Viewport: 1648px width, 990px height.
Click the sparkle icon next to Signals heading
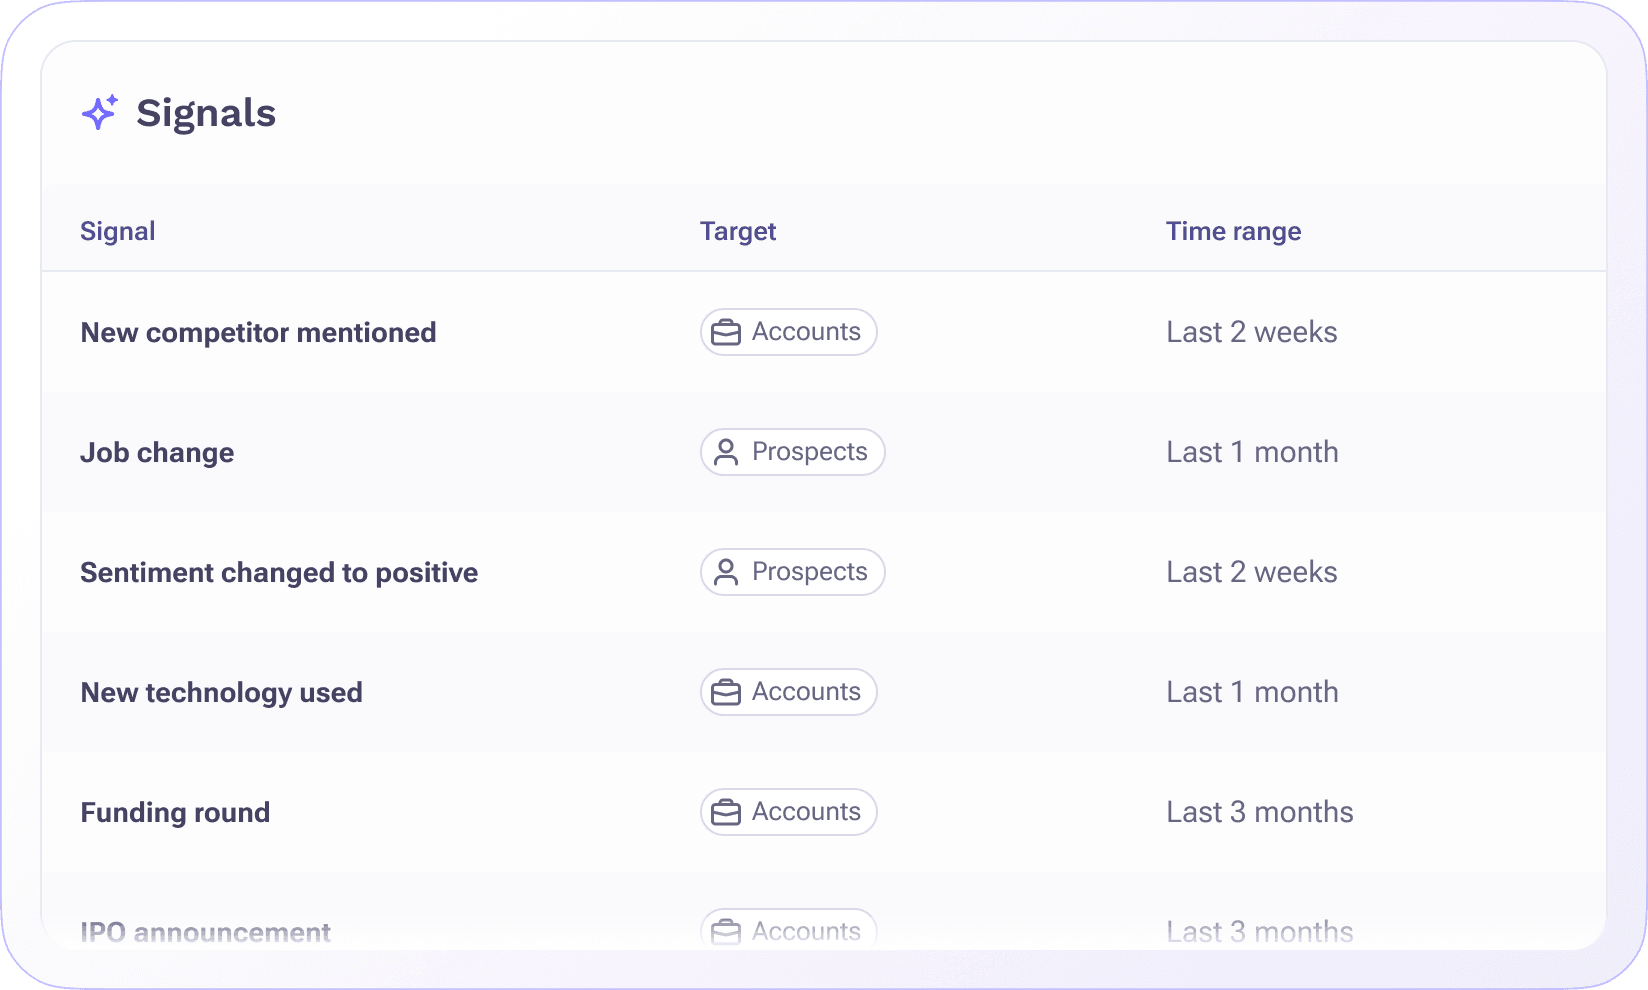click(100, 113)
